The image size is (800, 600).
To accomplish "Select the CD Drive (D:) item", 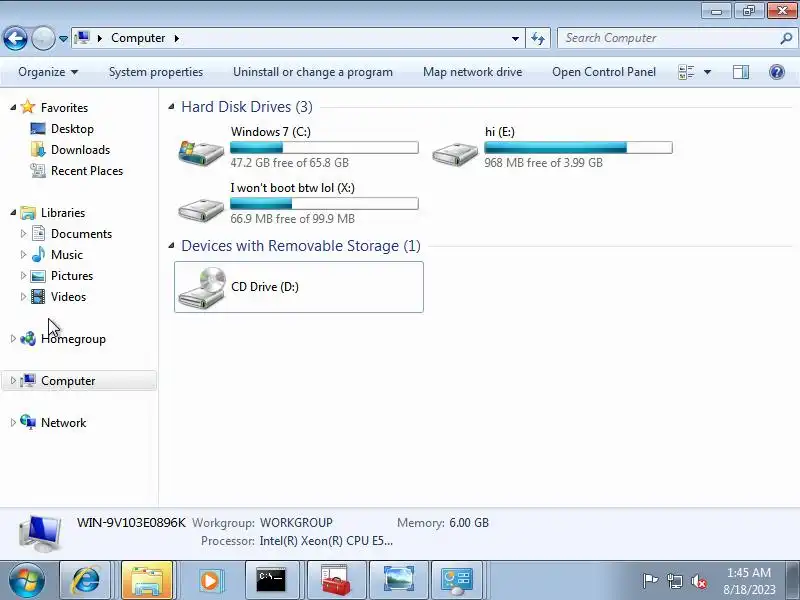I will (298, 287).
